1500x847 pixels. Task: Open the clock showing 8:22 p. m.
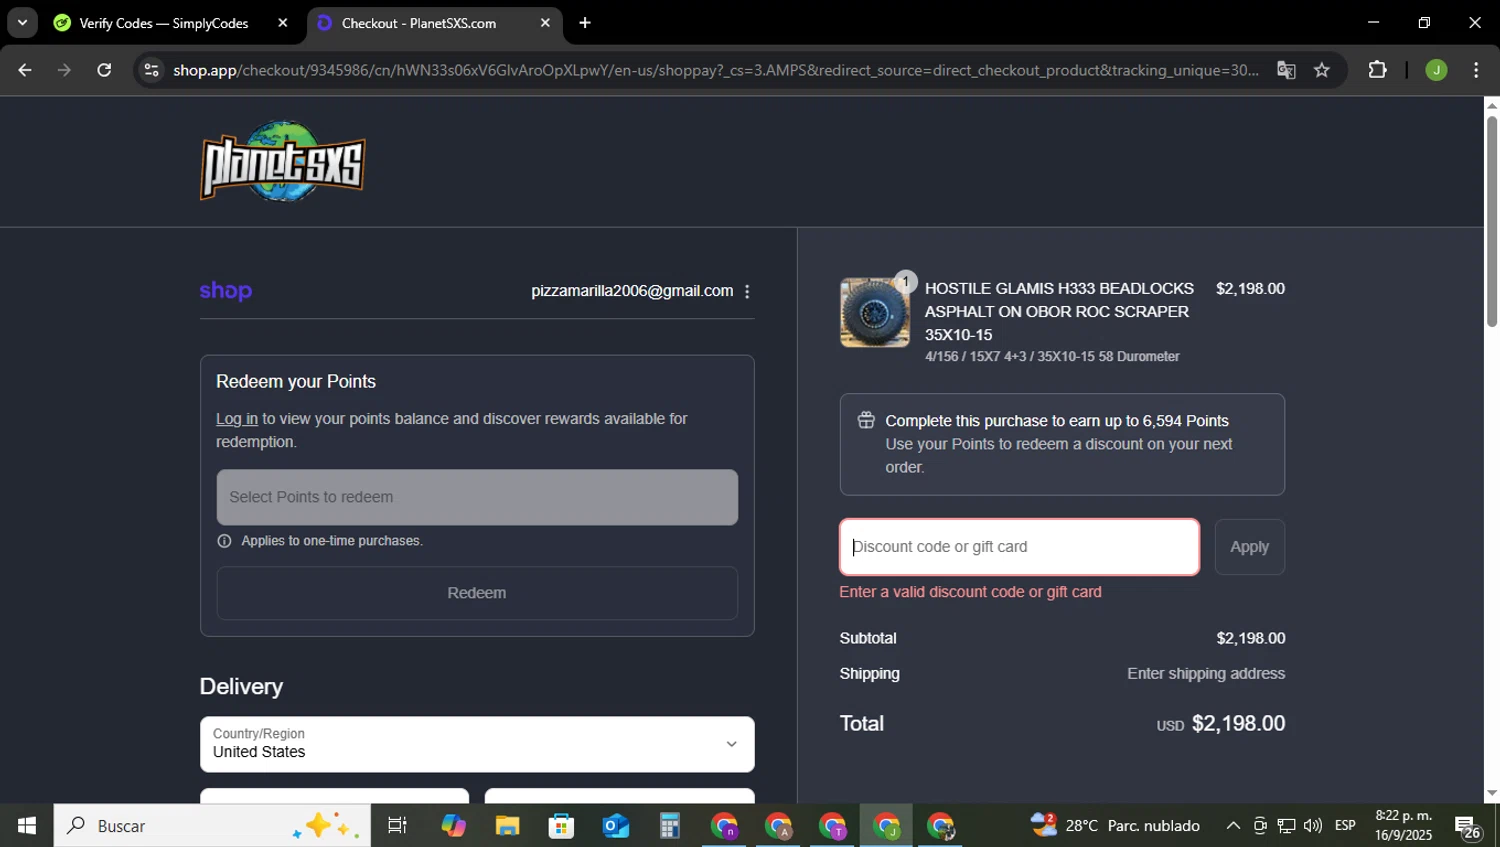[1403, 826]
